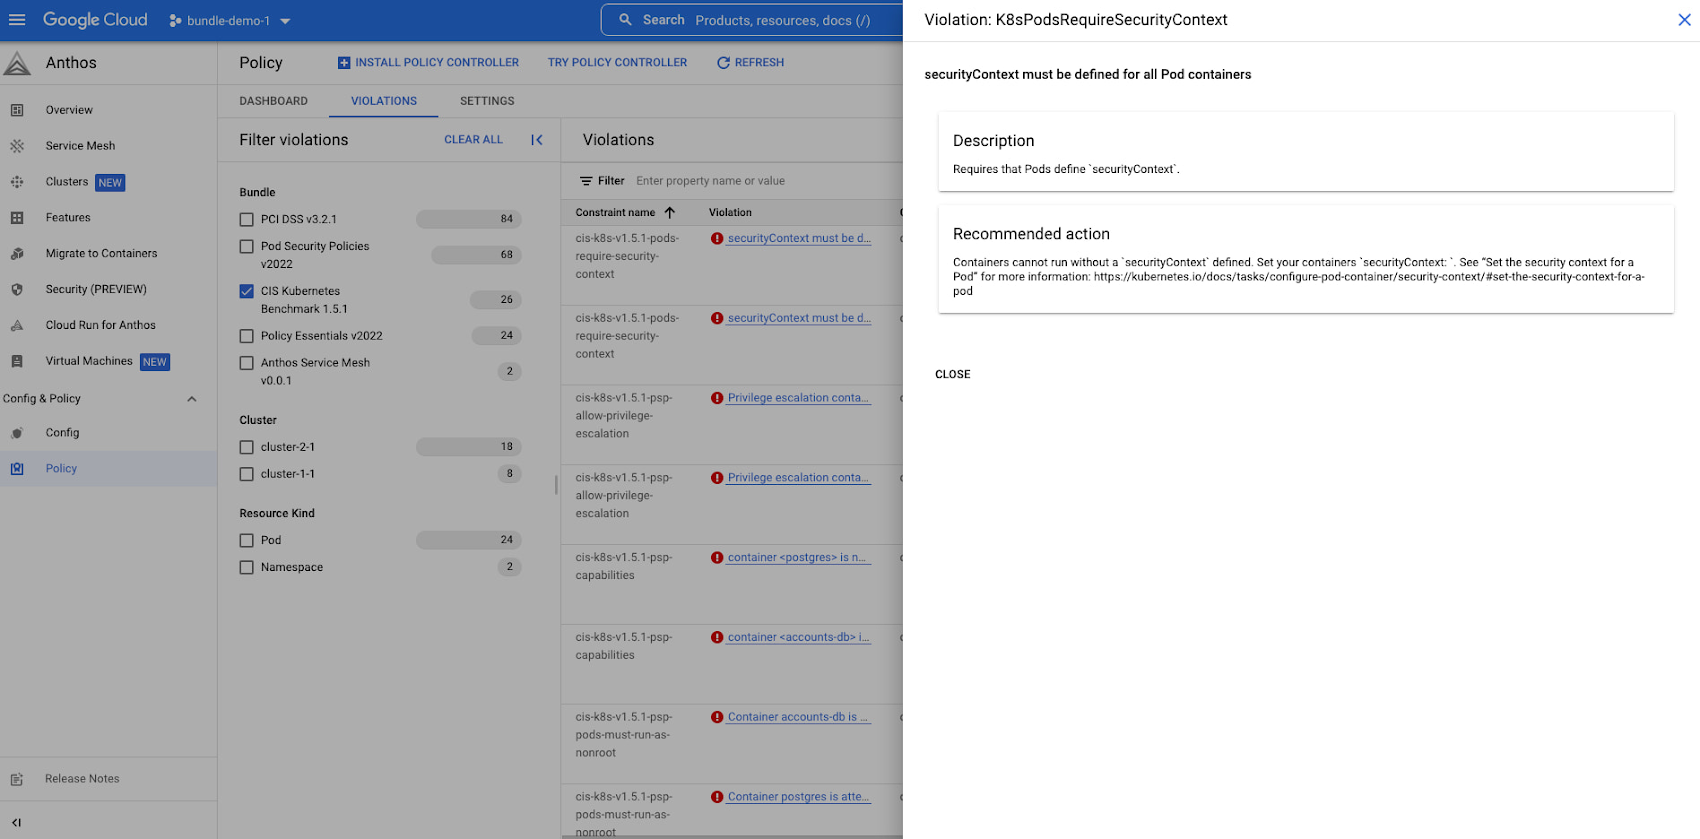Click the search magnifier icon
Image resolution: width=1700 pixels, height=839 pixels.
pyautogui.click(x=626, y=20)
